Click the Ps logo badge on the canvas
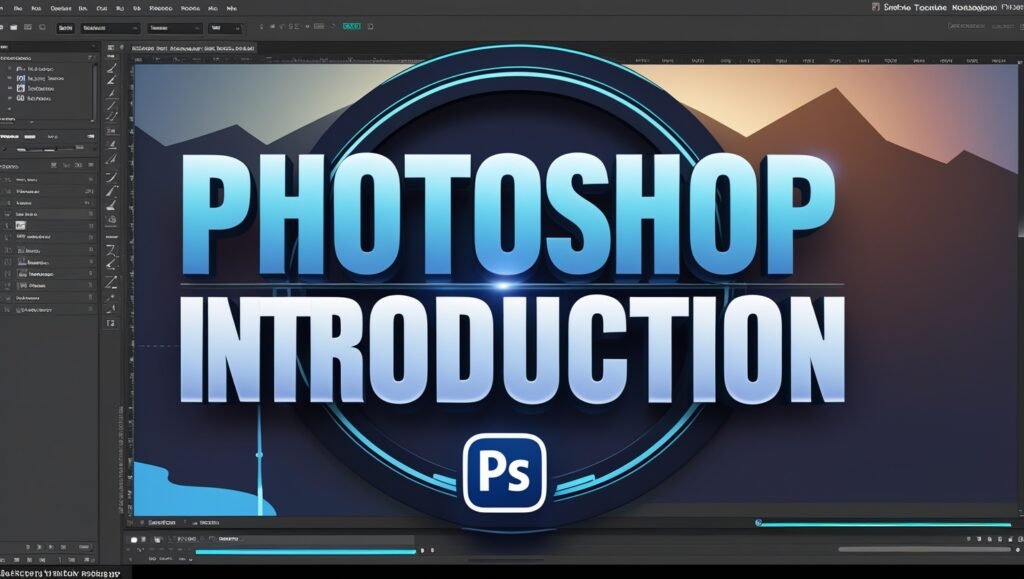 coord(504,473)
